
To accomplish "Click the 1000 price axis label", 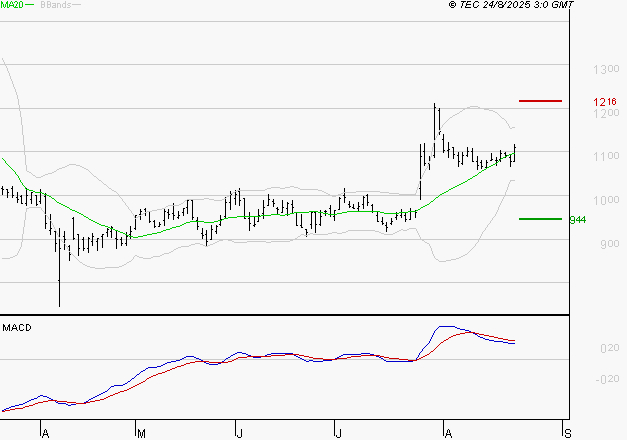I will [x=604, y=200].
